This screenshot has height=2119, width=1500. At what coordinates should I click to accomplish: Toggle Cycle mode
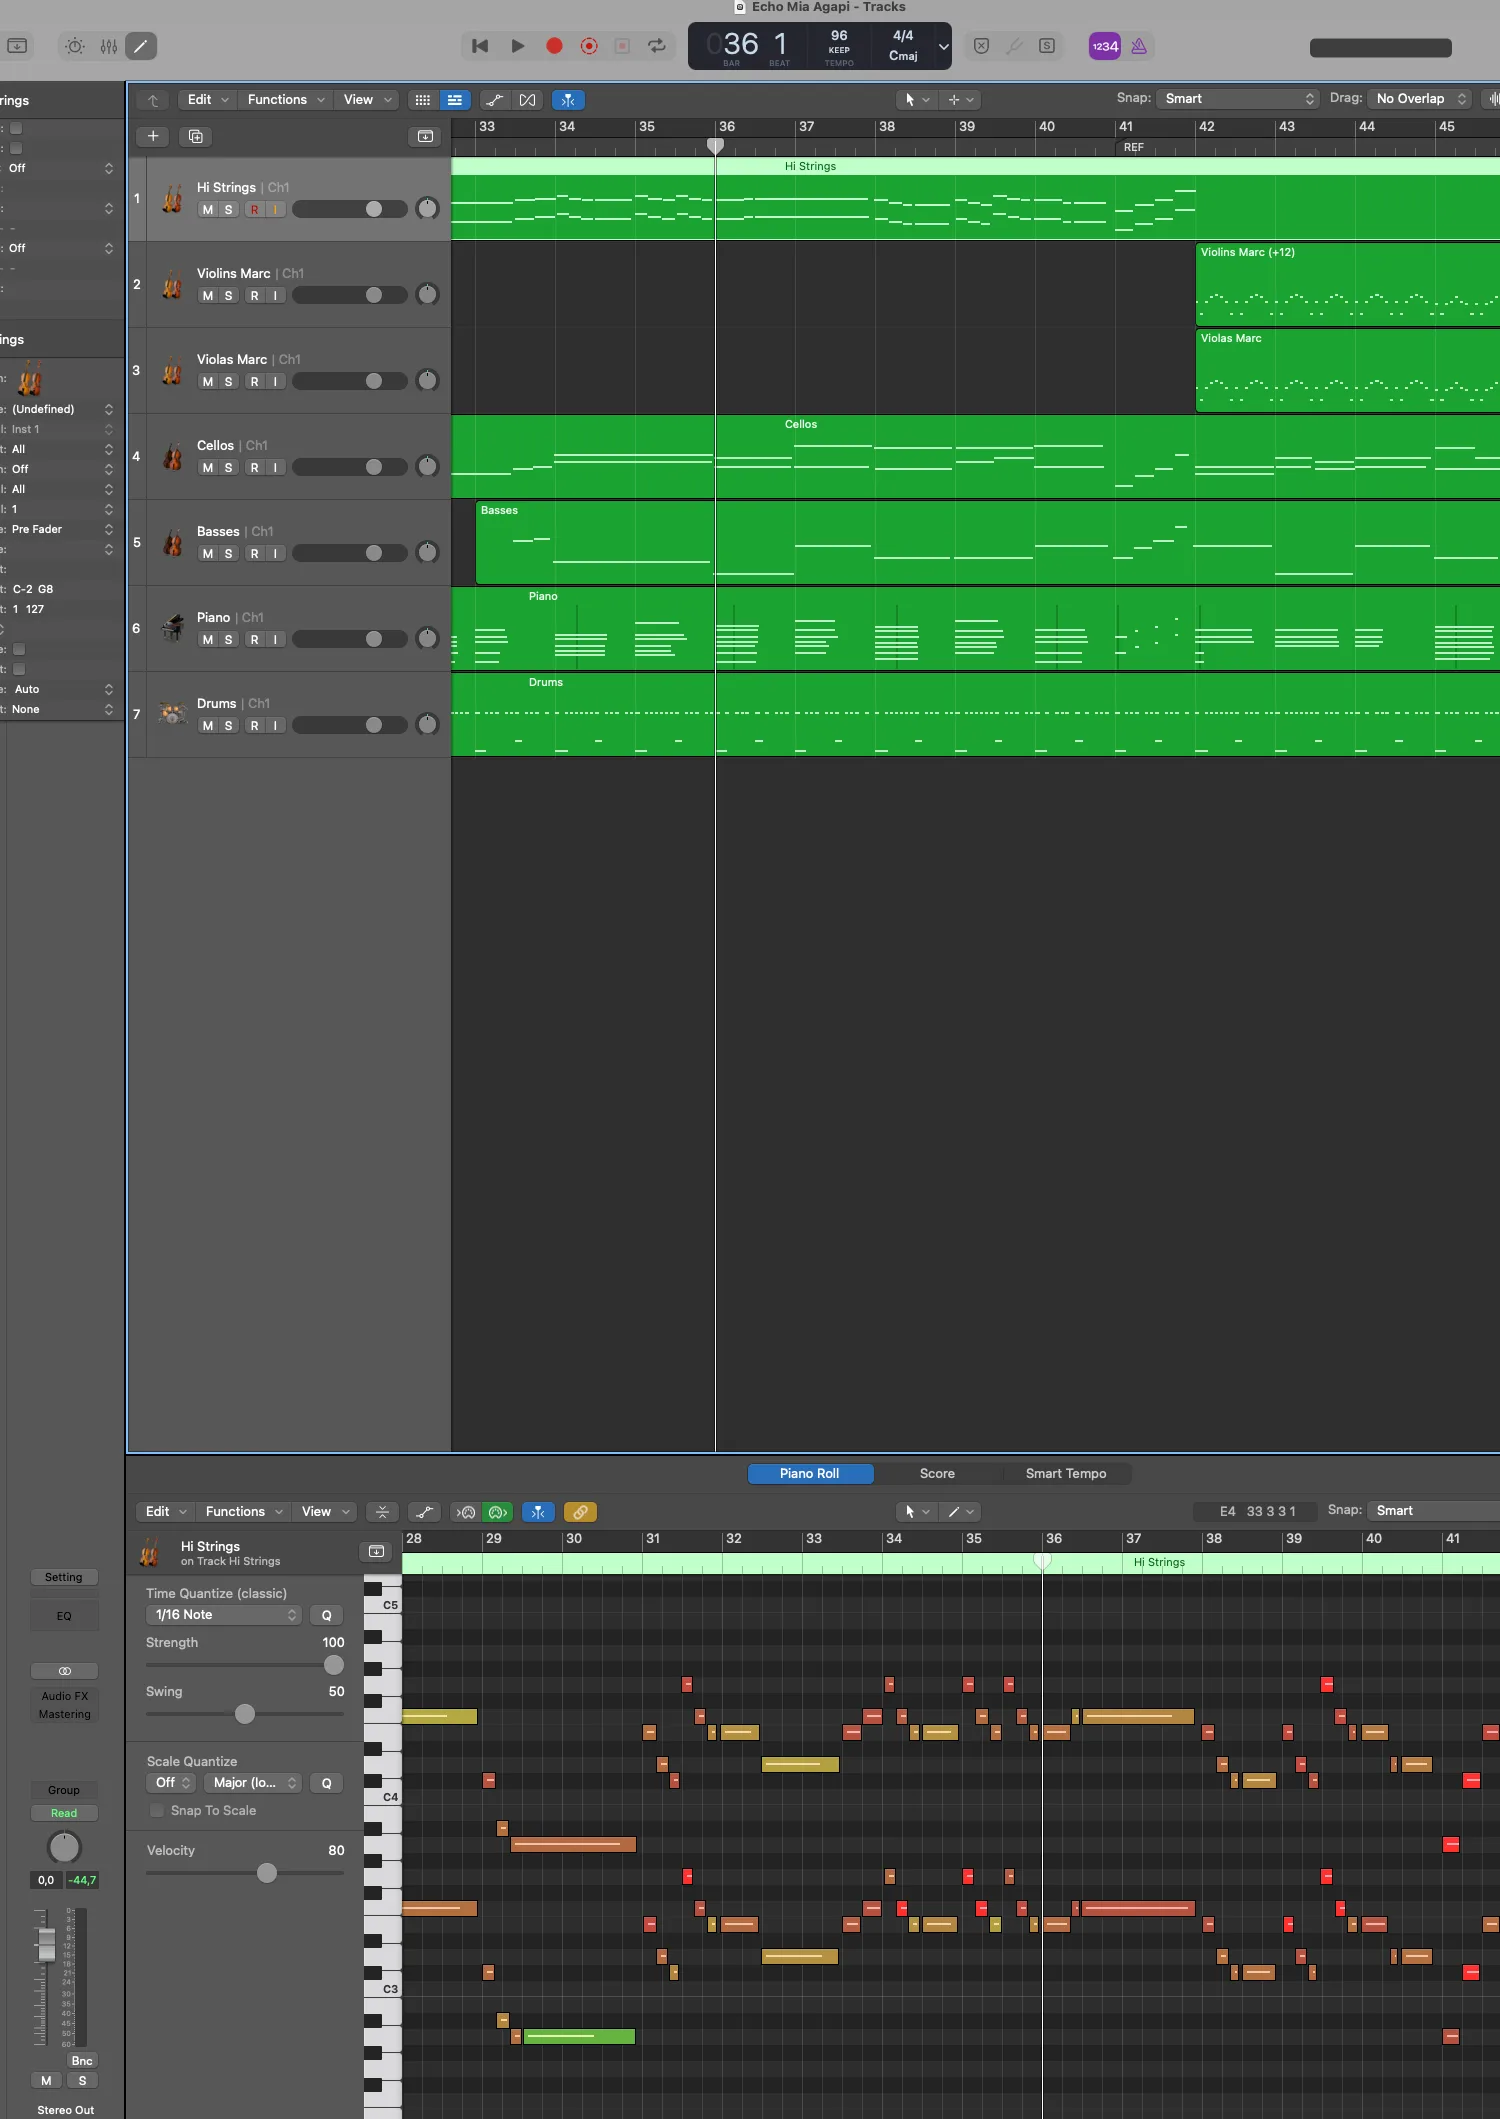click(657, 46)
